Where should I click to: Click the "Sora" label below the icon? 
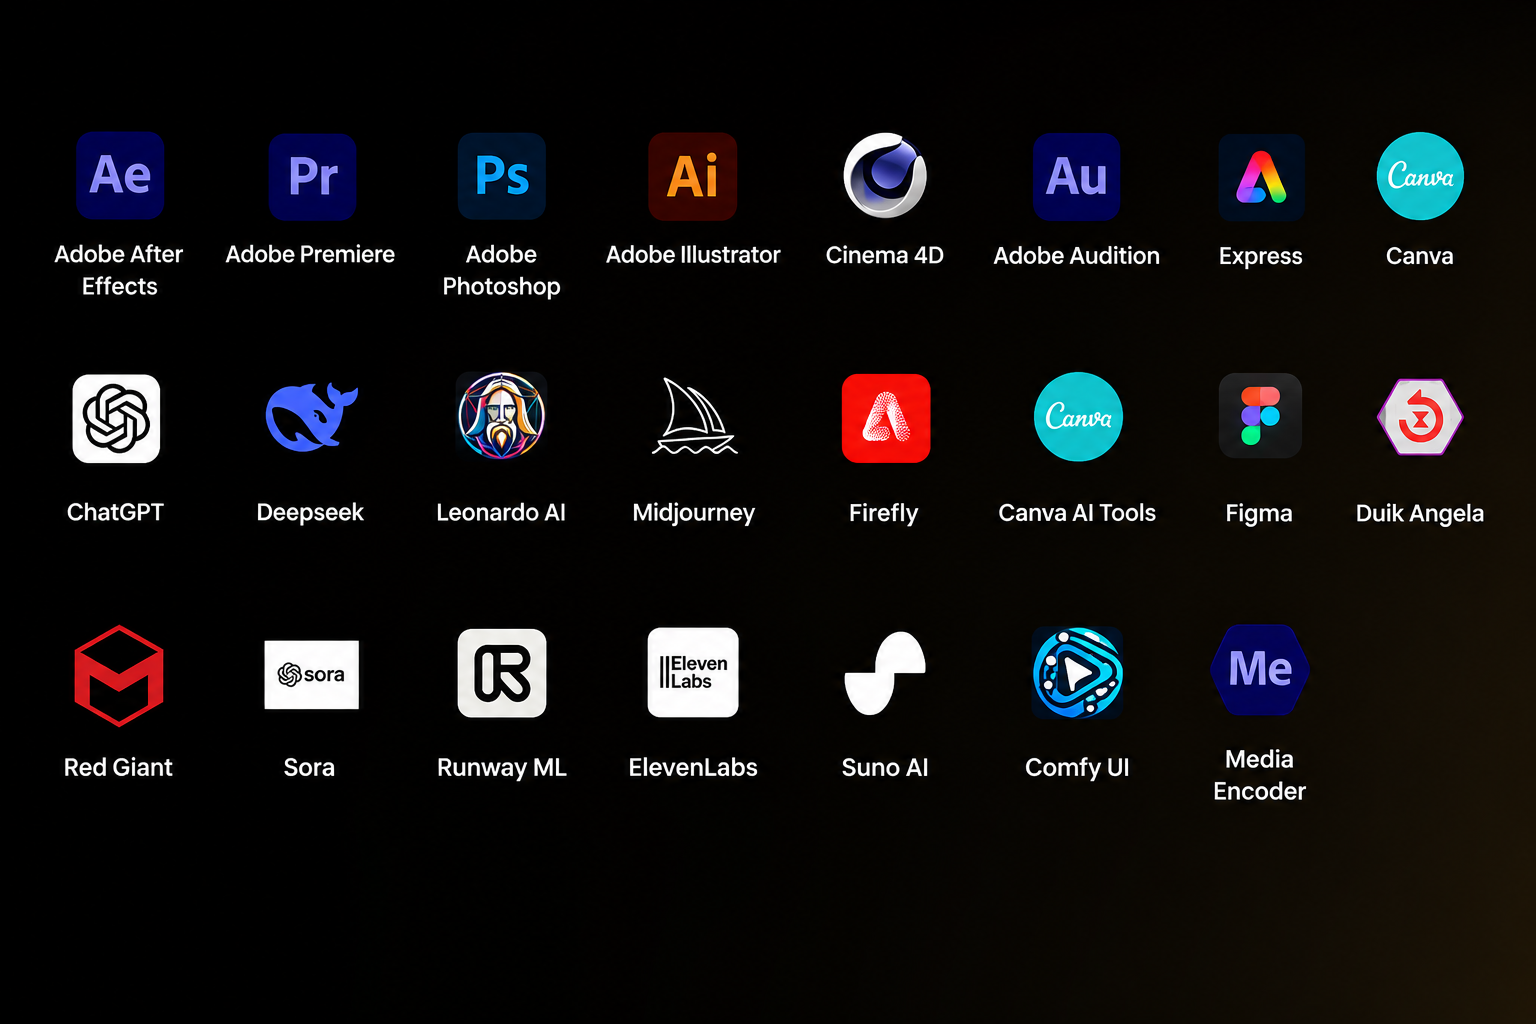click(309, 767)
